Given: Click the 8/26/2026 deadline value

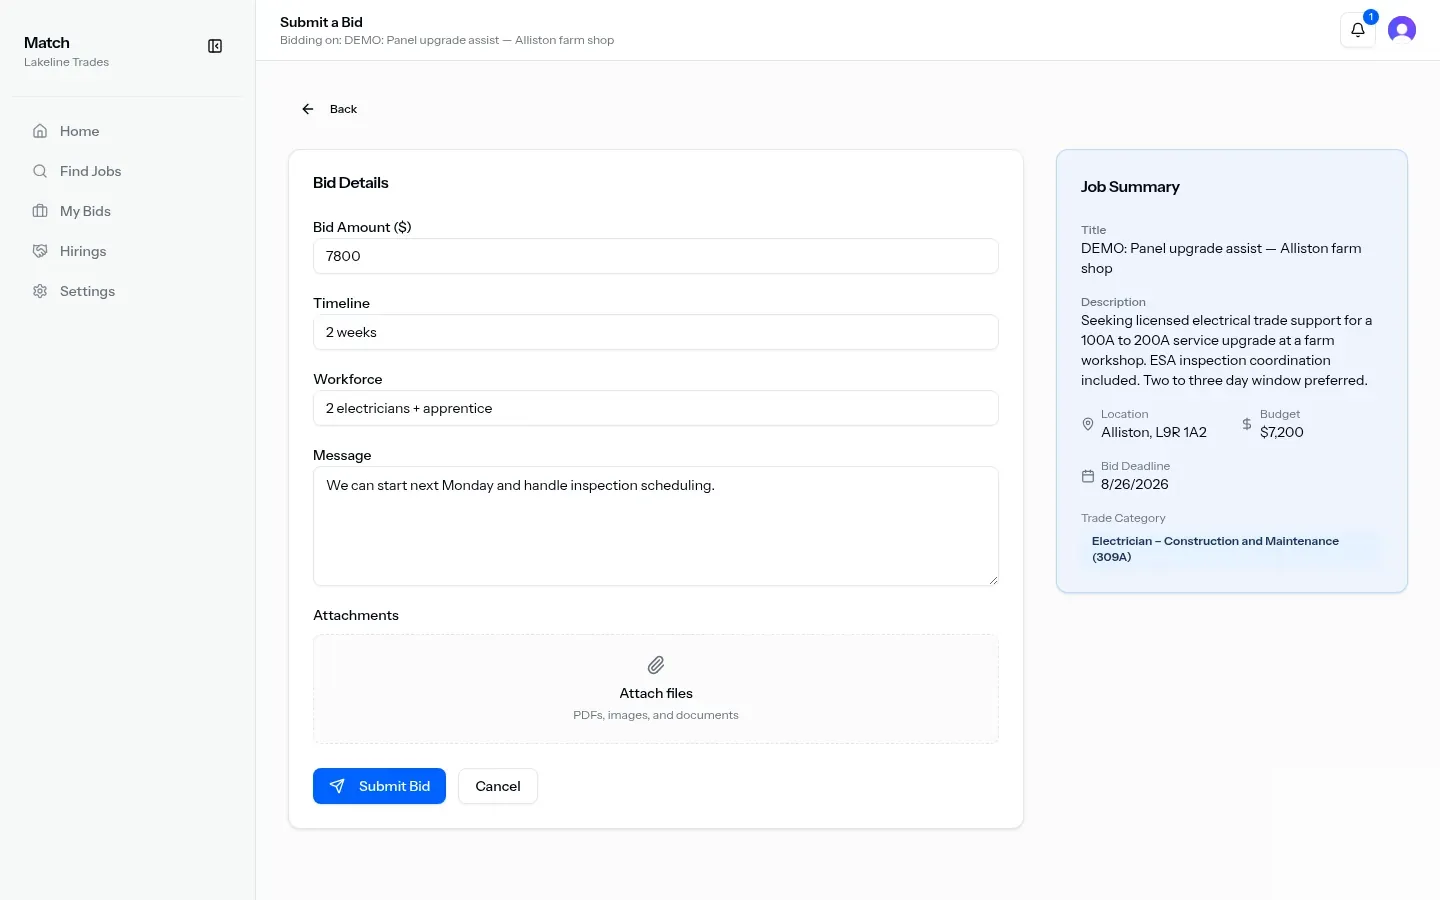Looking at the screenshot, I should 1135,484.
